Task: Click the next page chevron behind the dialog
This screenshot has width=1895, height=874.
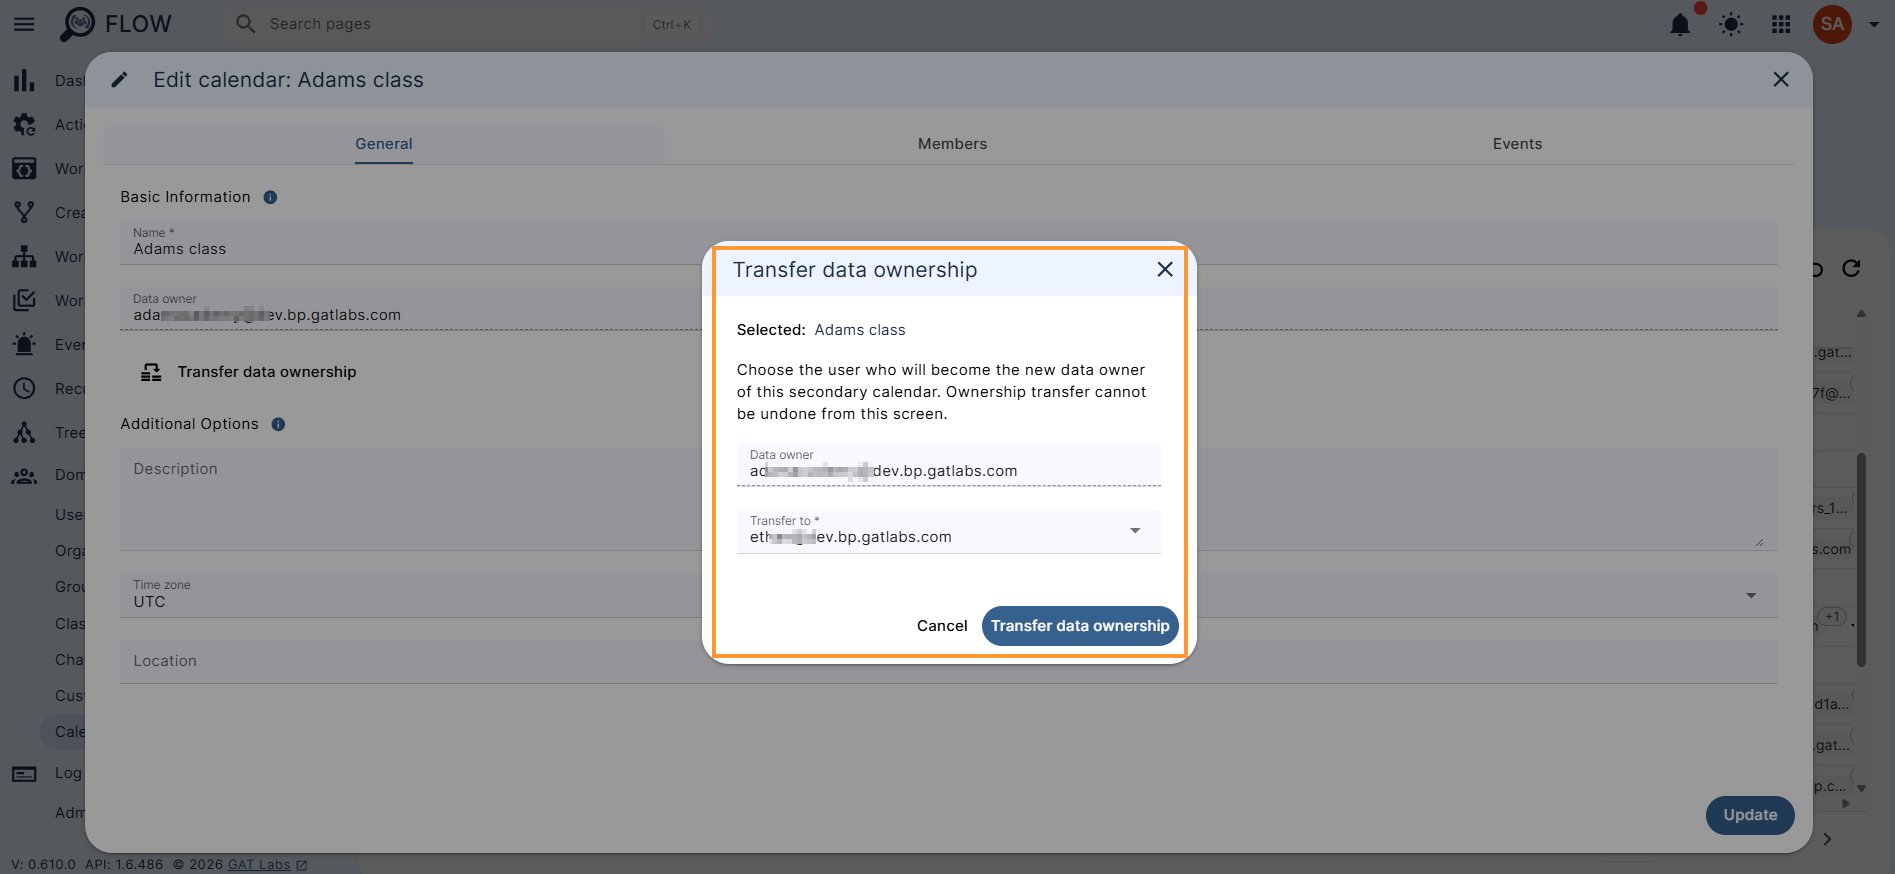Action: click(x=1827, y=839)
